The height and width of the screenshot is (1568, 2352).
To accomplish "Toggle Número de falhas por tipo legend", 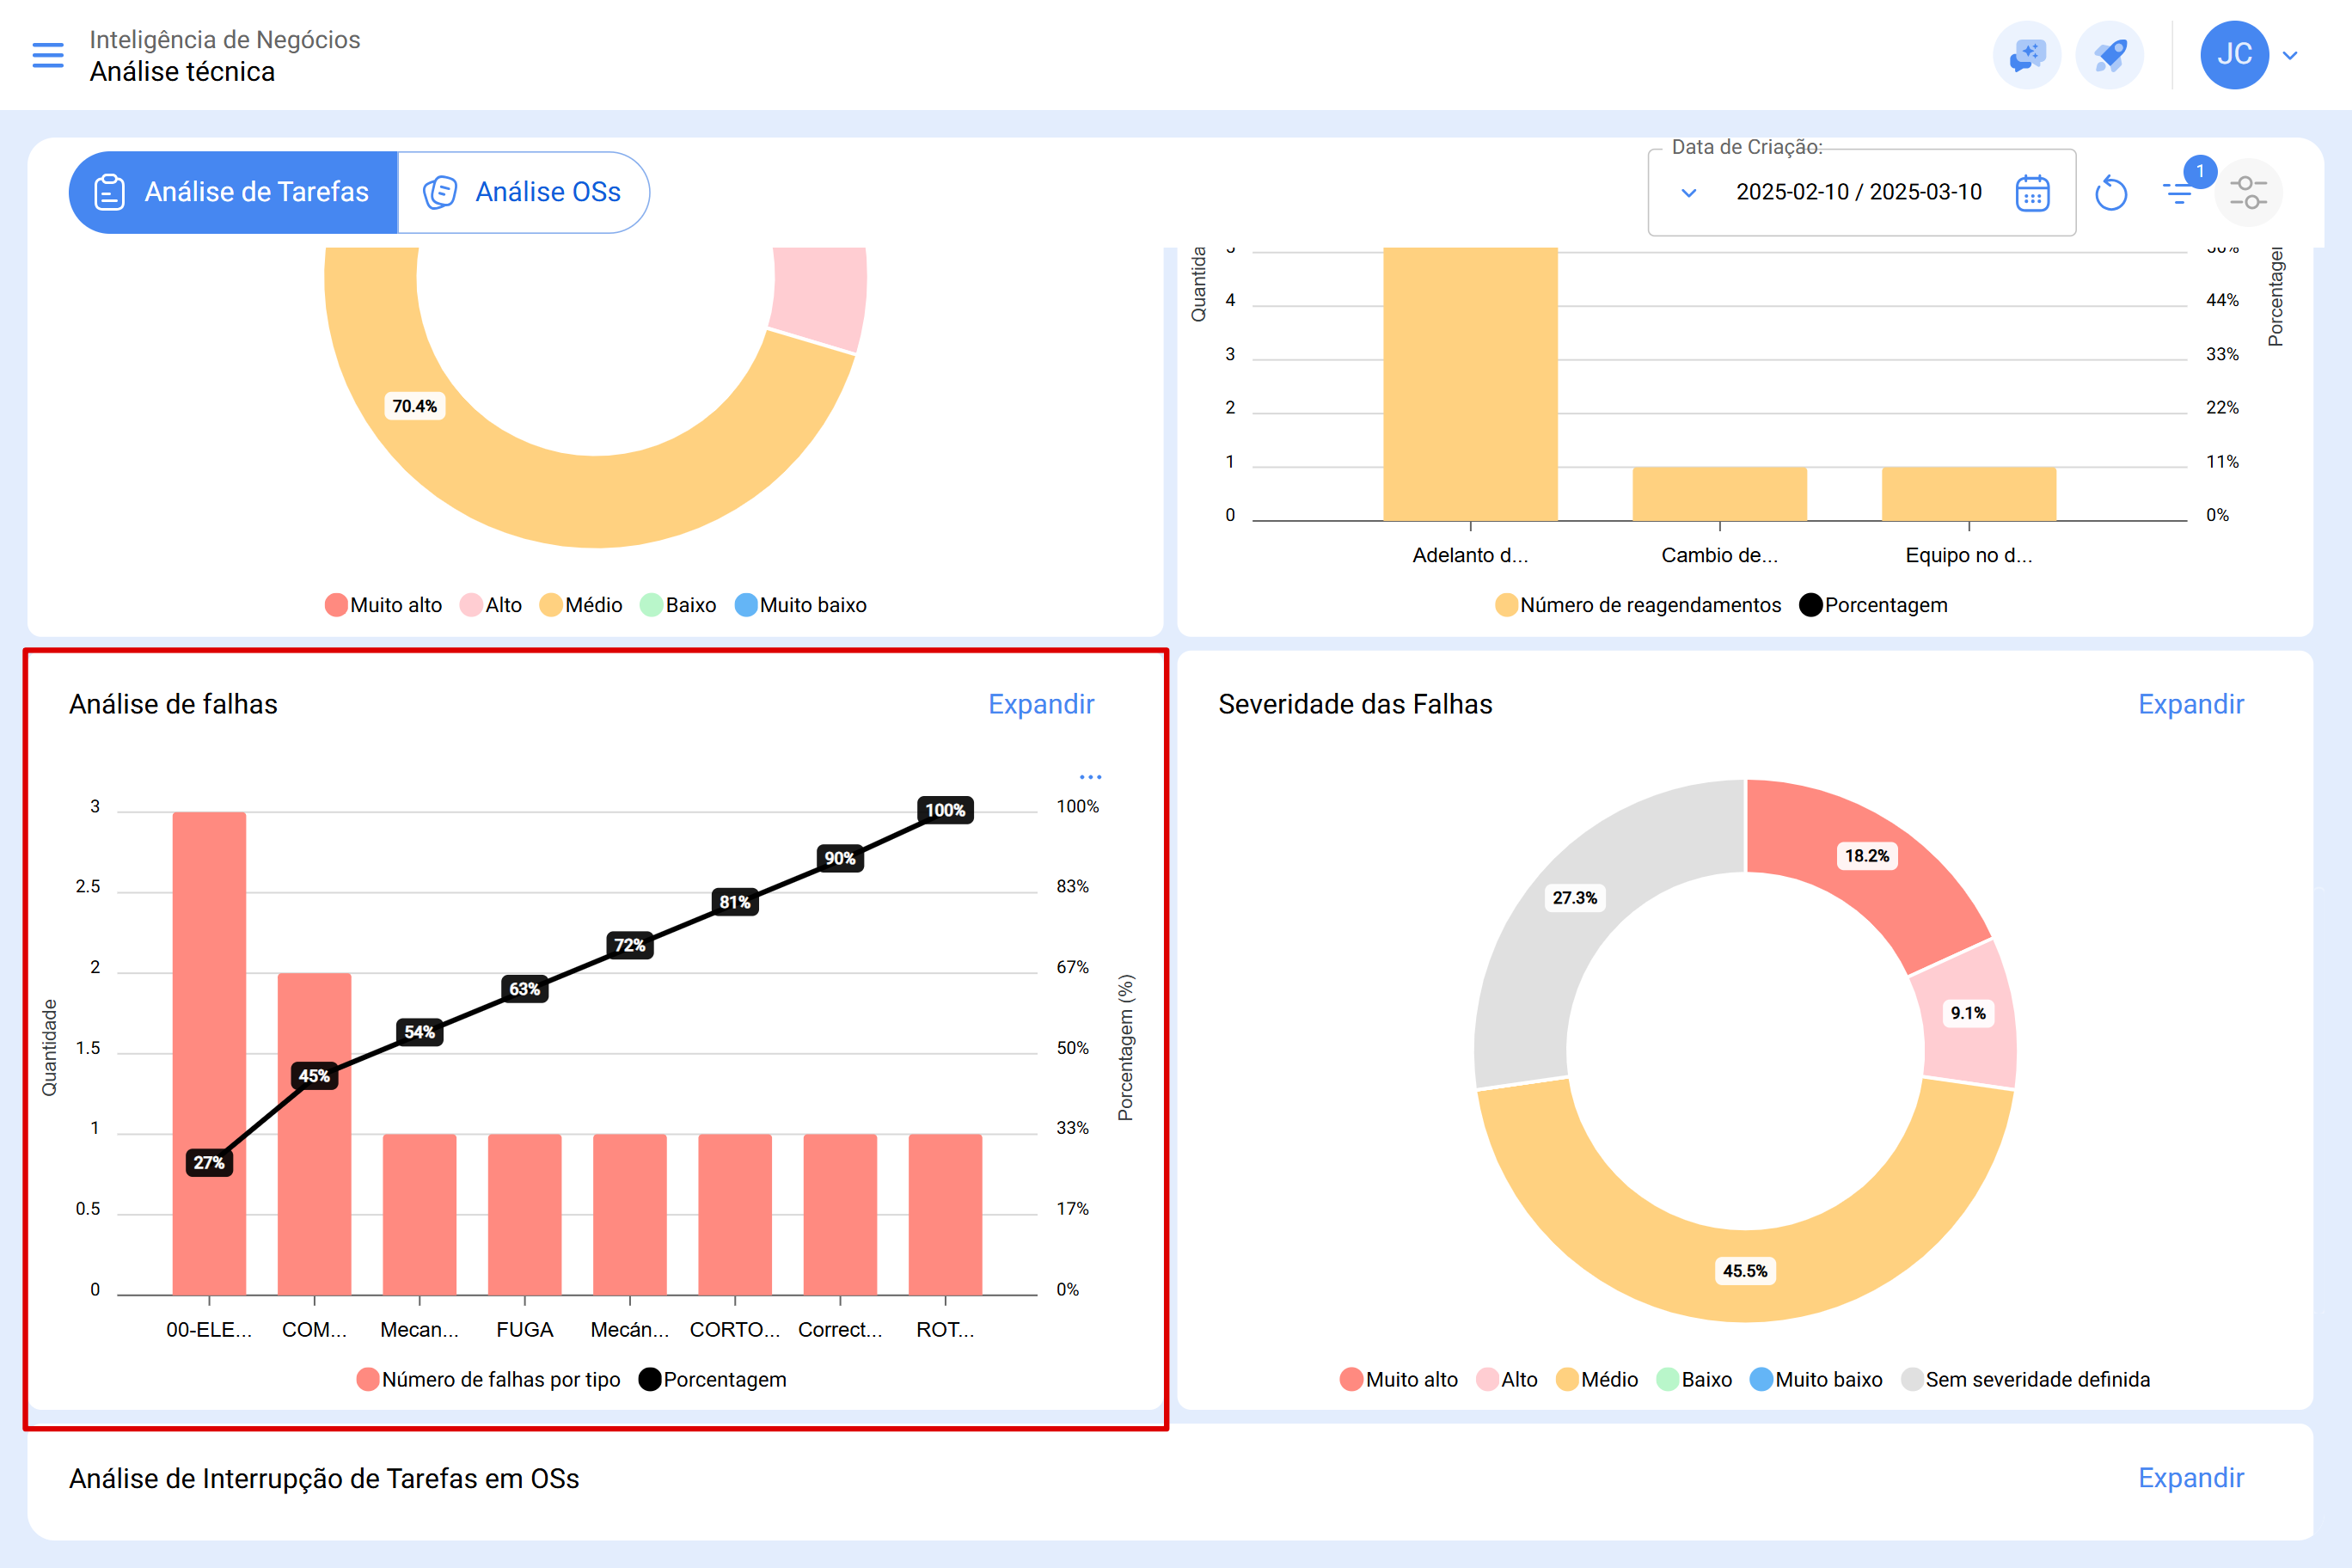I will coord(488,1379).
